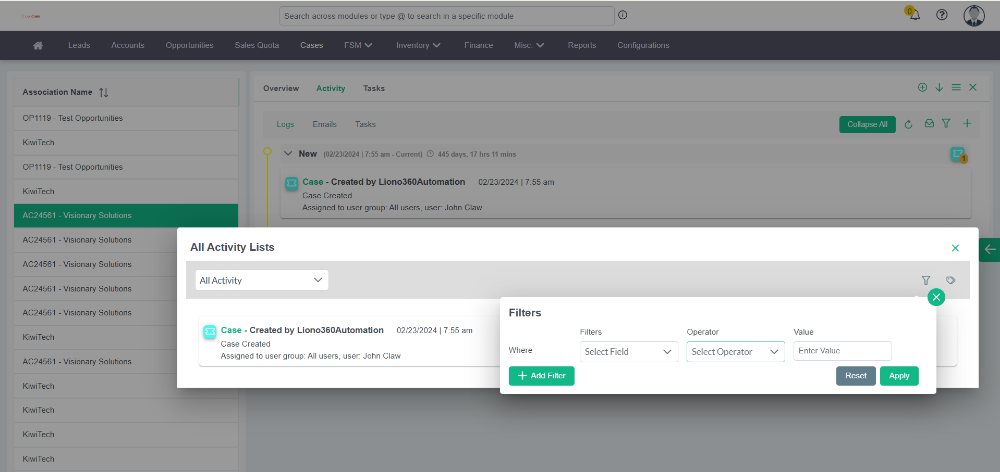Open the Reports menu item
The width and height of the screenshot is (1000, 472).
pos(581,45)
